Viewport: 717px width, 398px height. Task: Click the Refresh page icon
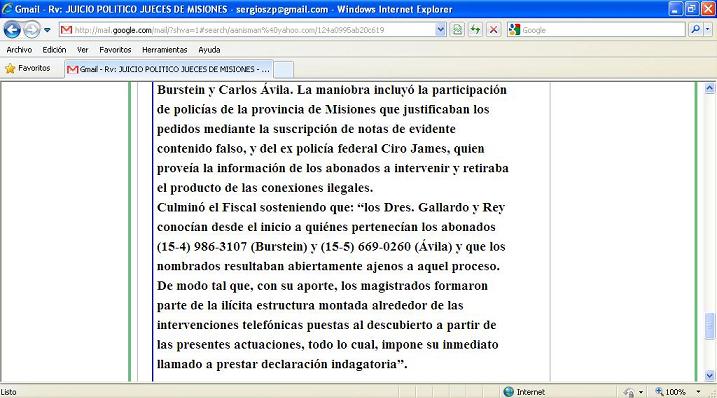pos(475,30)
